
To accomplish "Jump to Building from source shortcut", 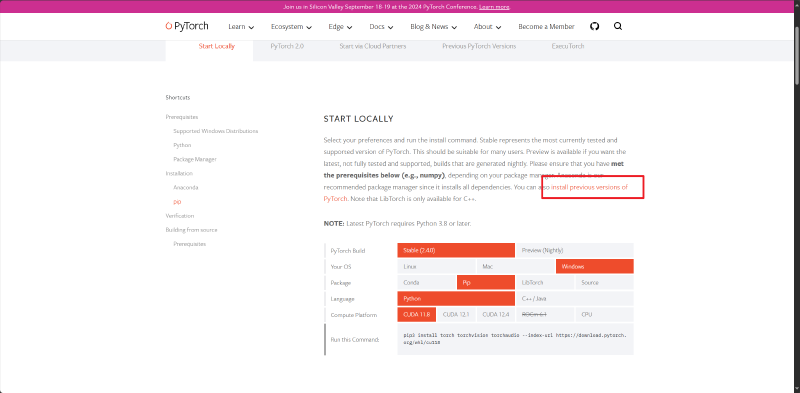I will (191, 230).
